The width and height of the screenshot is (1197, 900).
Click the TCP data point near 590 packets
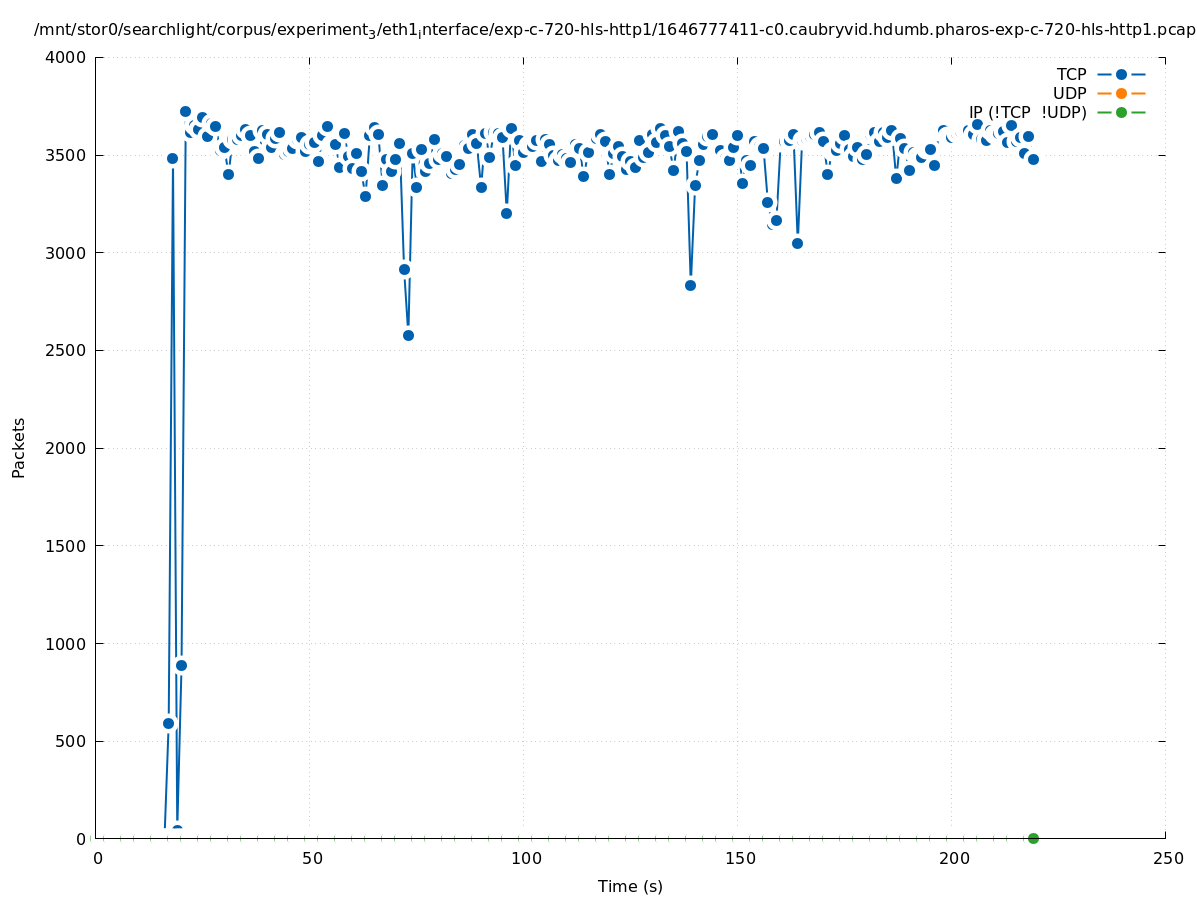(x=168, y=723)
